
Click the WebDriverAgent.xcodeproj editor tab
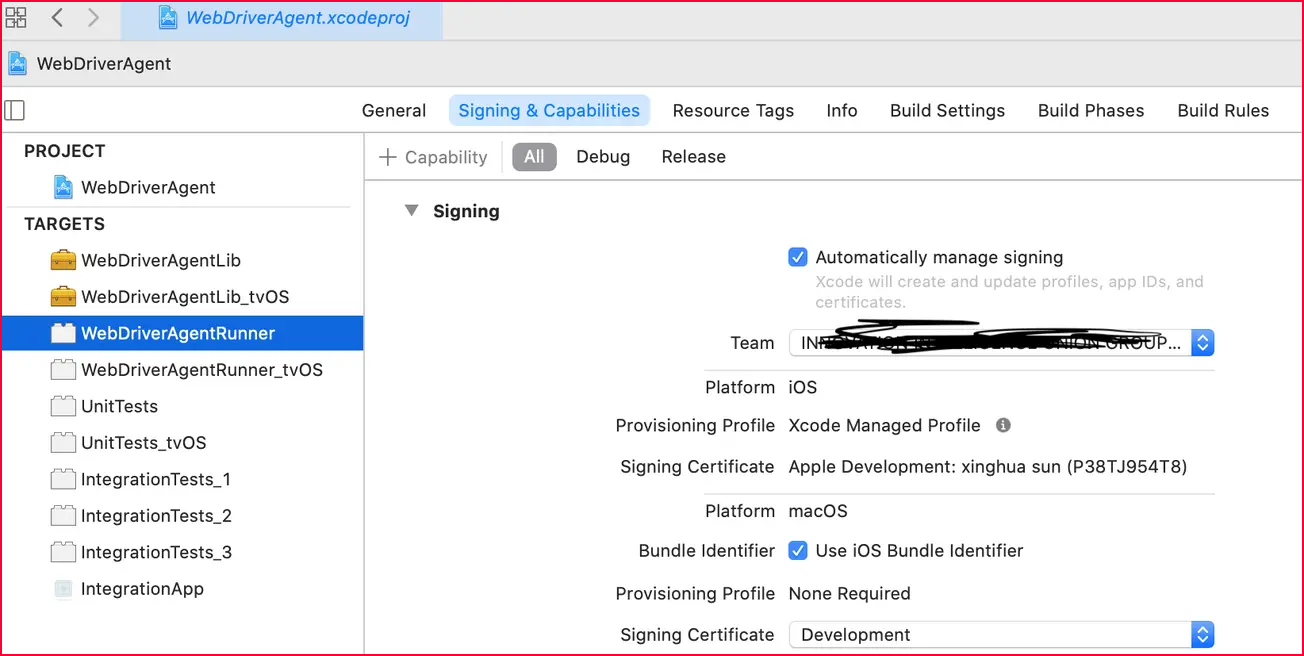[282, 19]
